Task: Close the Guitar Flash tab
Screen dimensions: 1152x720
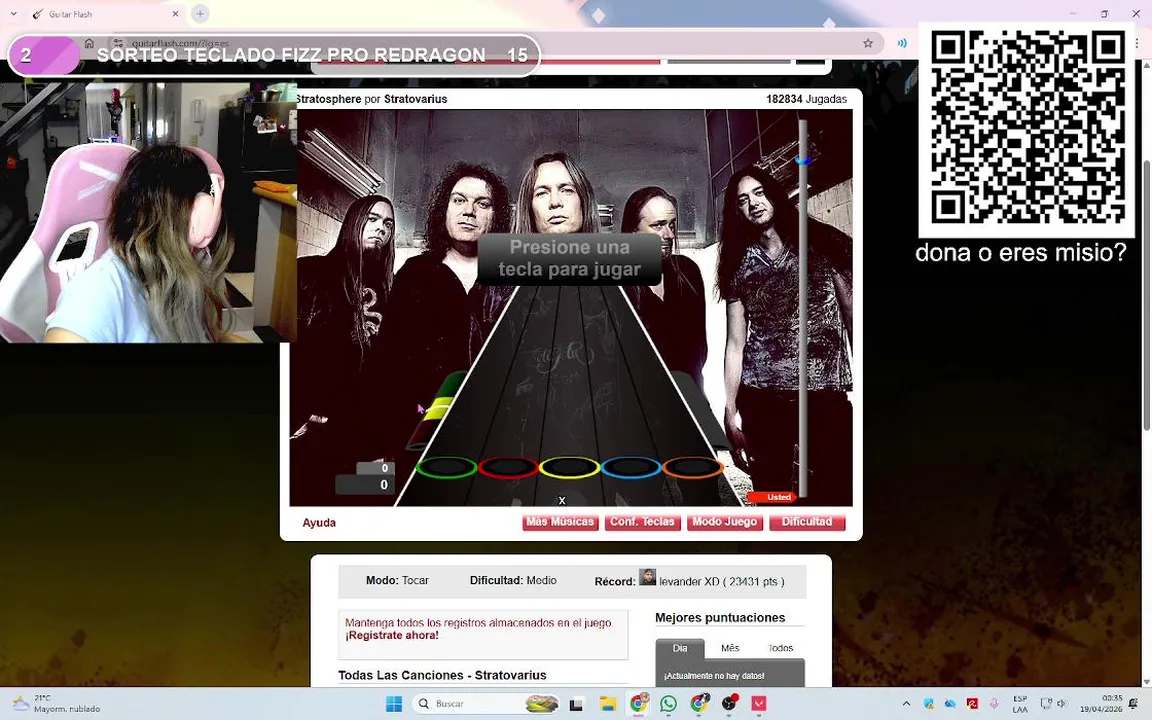Action: point(175,14)
